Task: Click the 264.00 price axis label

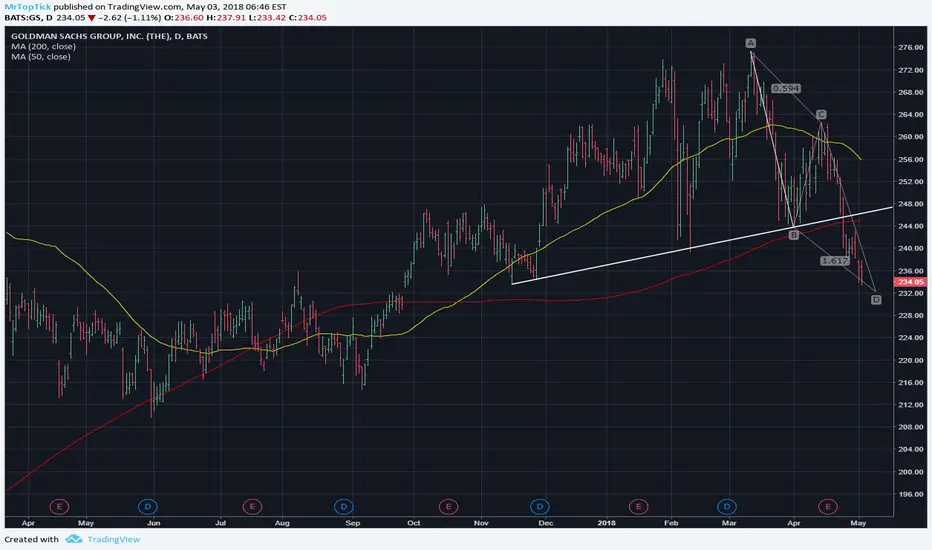Action: tap(911, 114)
